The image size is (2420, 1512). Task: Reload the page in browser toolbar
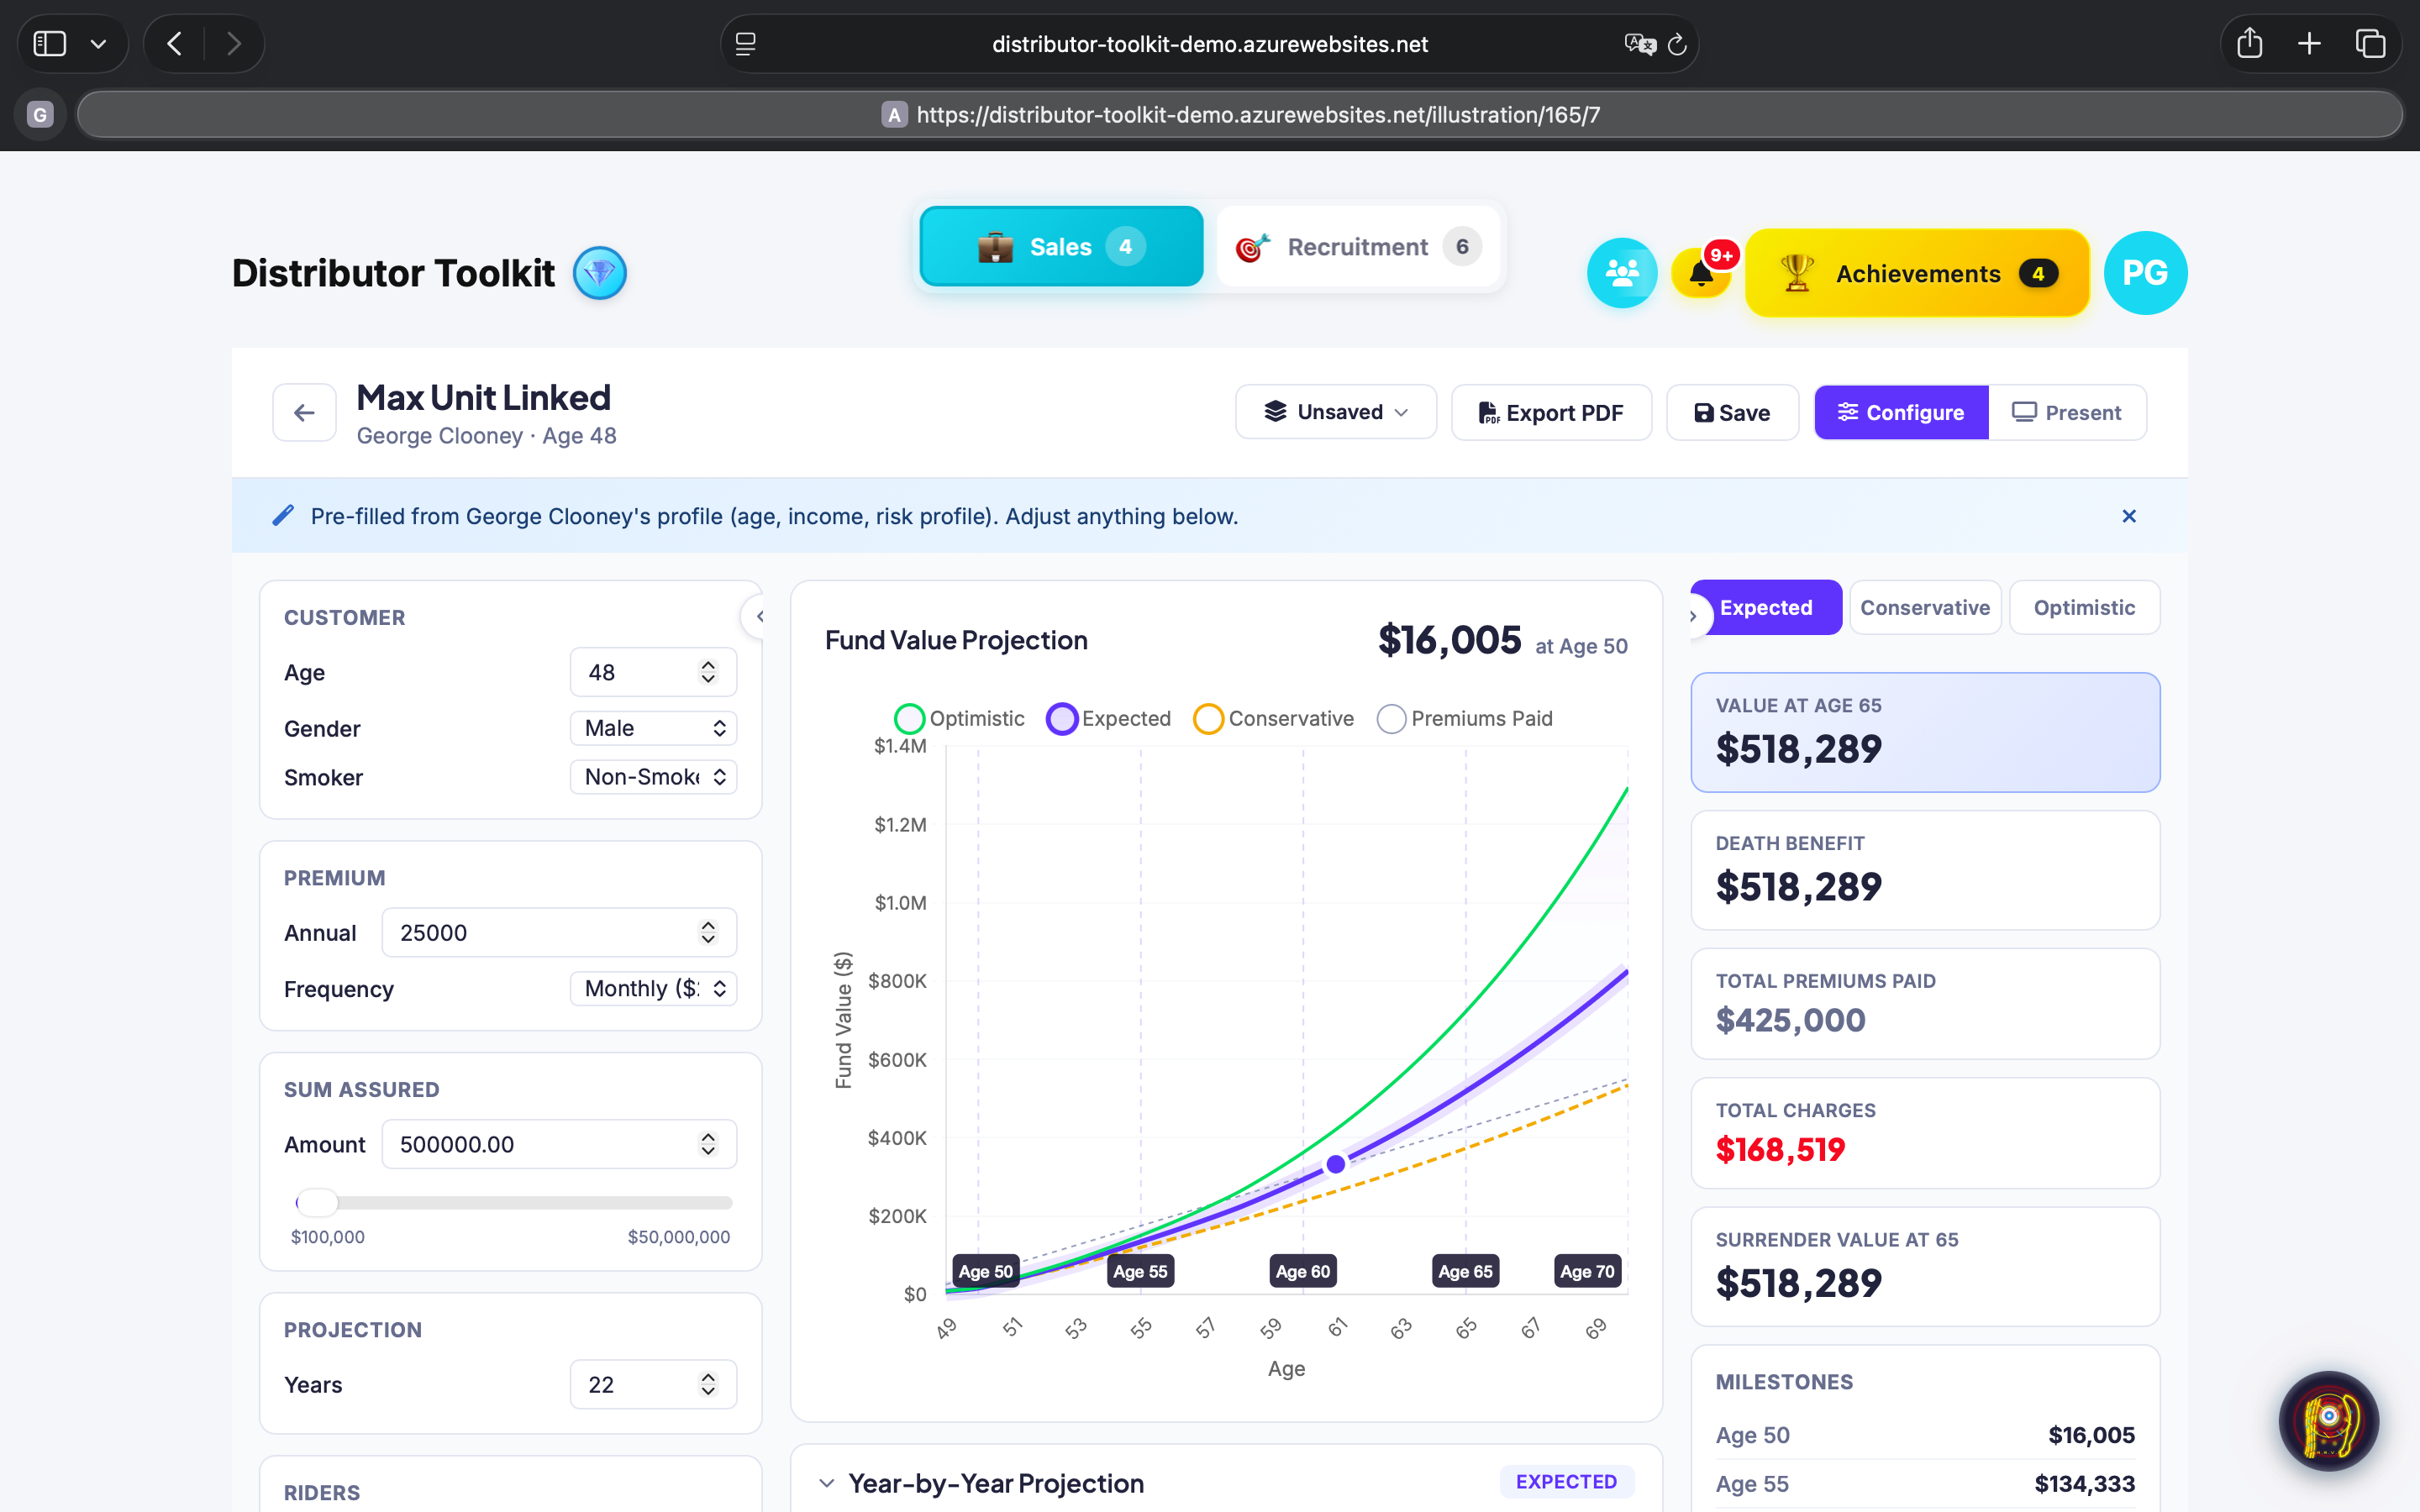point(1677,44)
